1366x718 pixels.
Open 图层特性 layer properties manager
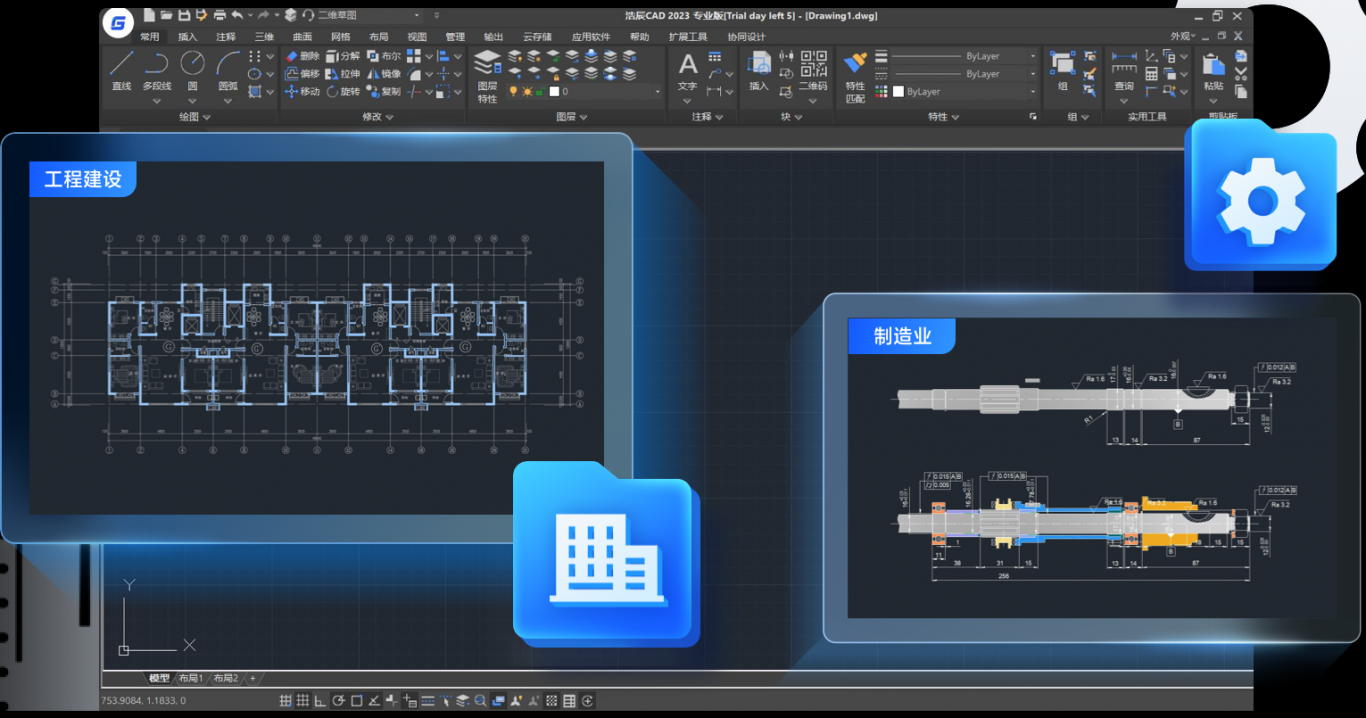tap(487, 77)
